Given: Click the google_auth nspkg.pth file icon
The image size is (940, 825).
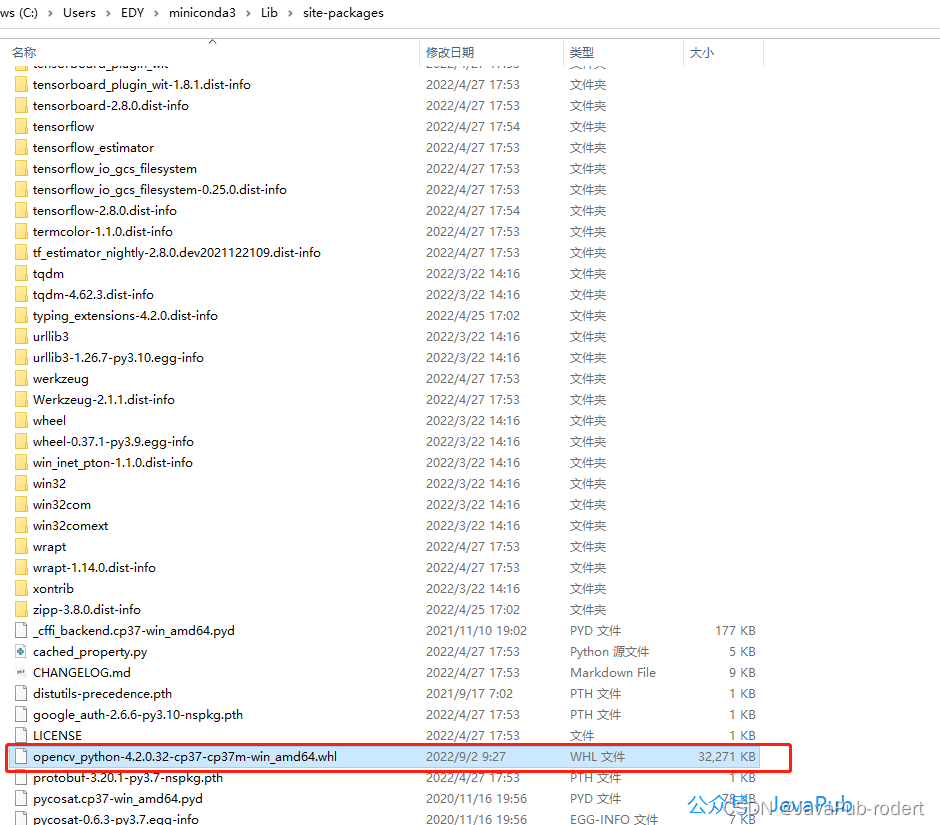Looking at the screenshot, I should tap(22, 714).
